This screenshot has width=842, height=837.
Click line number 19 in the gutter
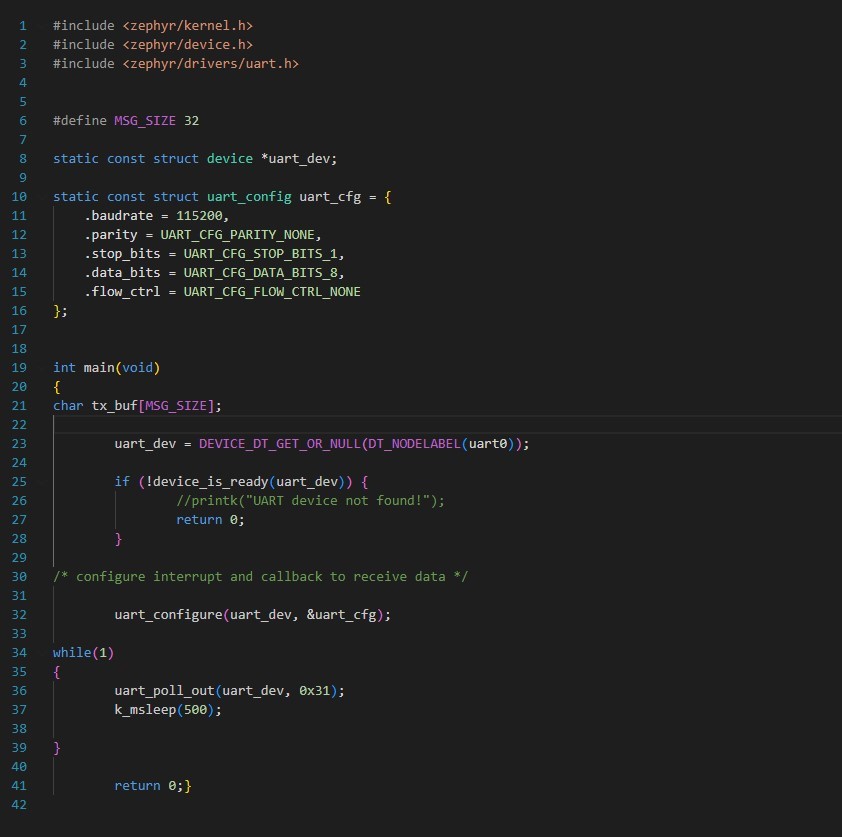point(19,368)
